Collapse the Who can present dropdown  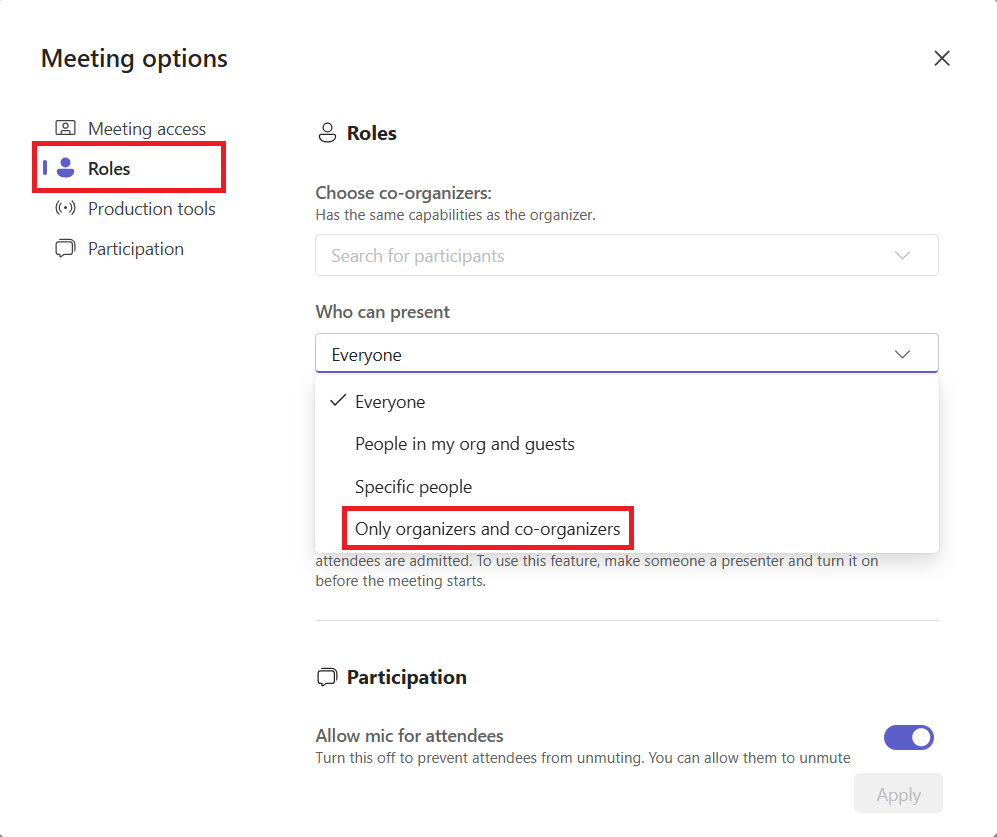coord(902,354)
